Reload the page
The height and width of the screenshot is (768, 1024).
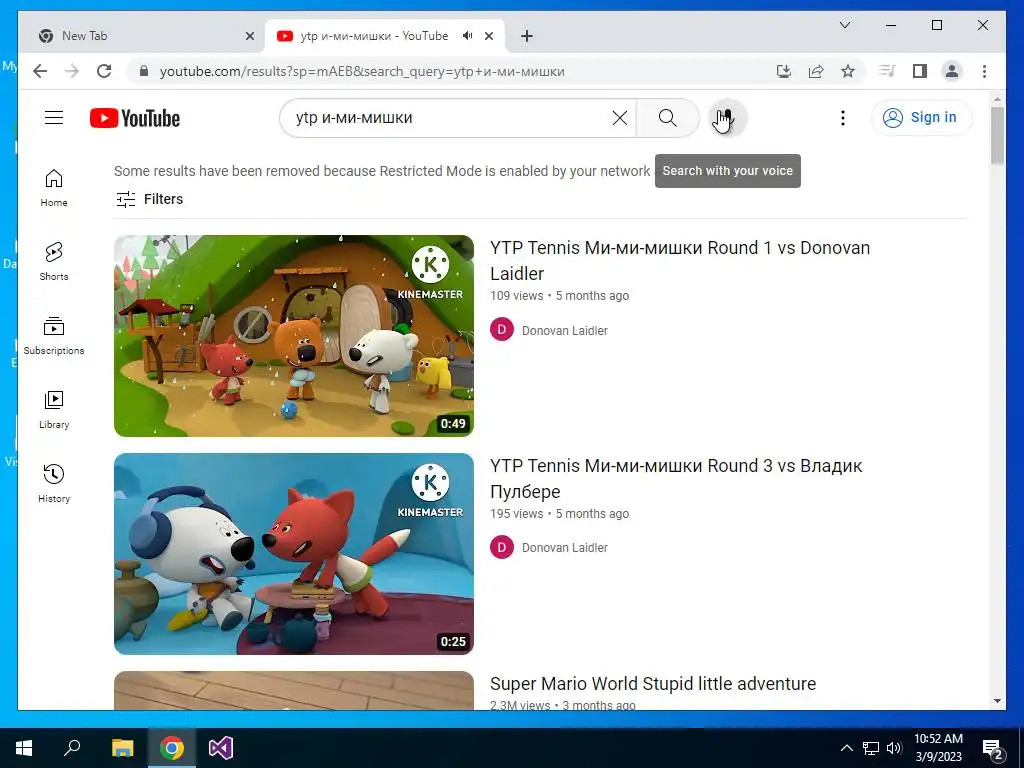click(104, 71)
